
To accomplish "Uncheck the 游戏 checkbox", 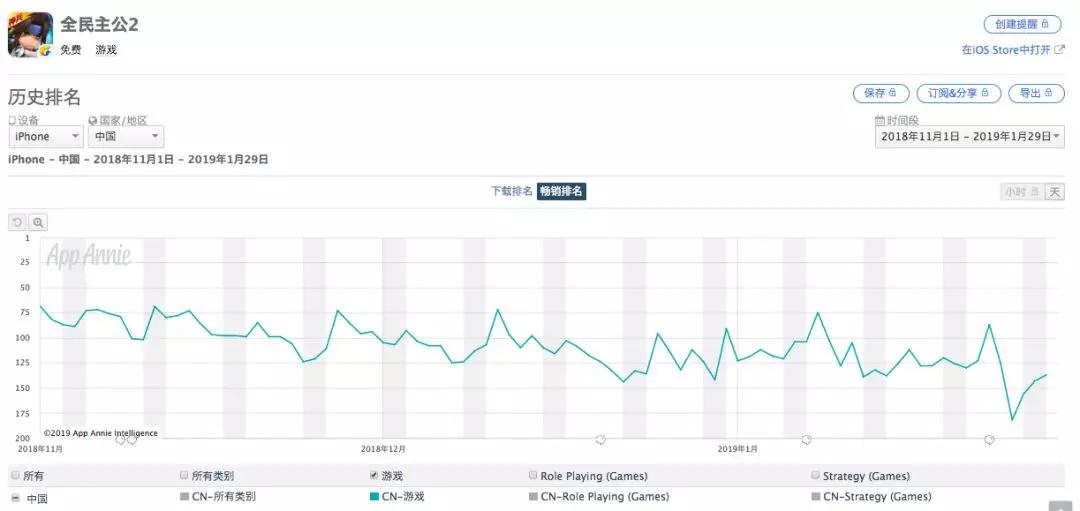I will pyautogui.click(x=374, y=475).
